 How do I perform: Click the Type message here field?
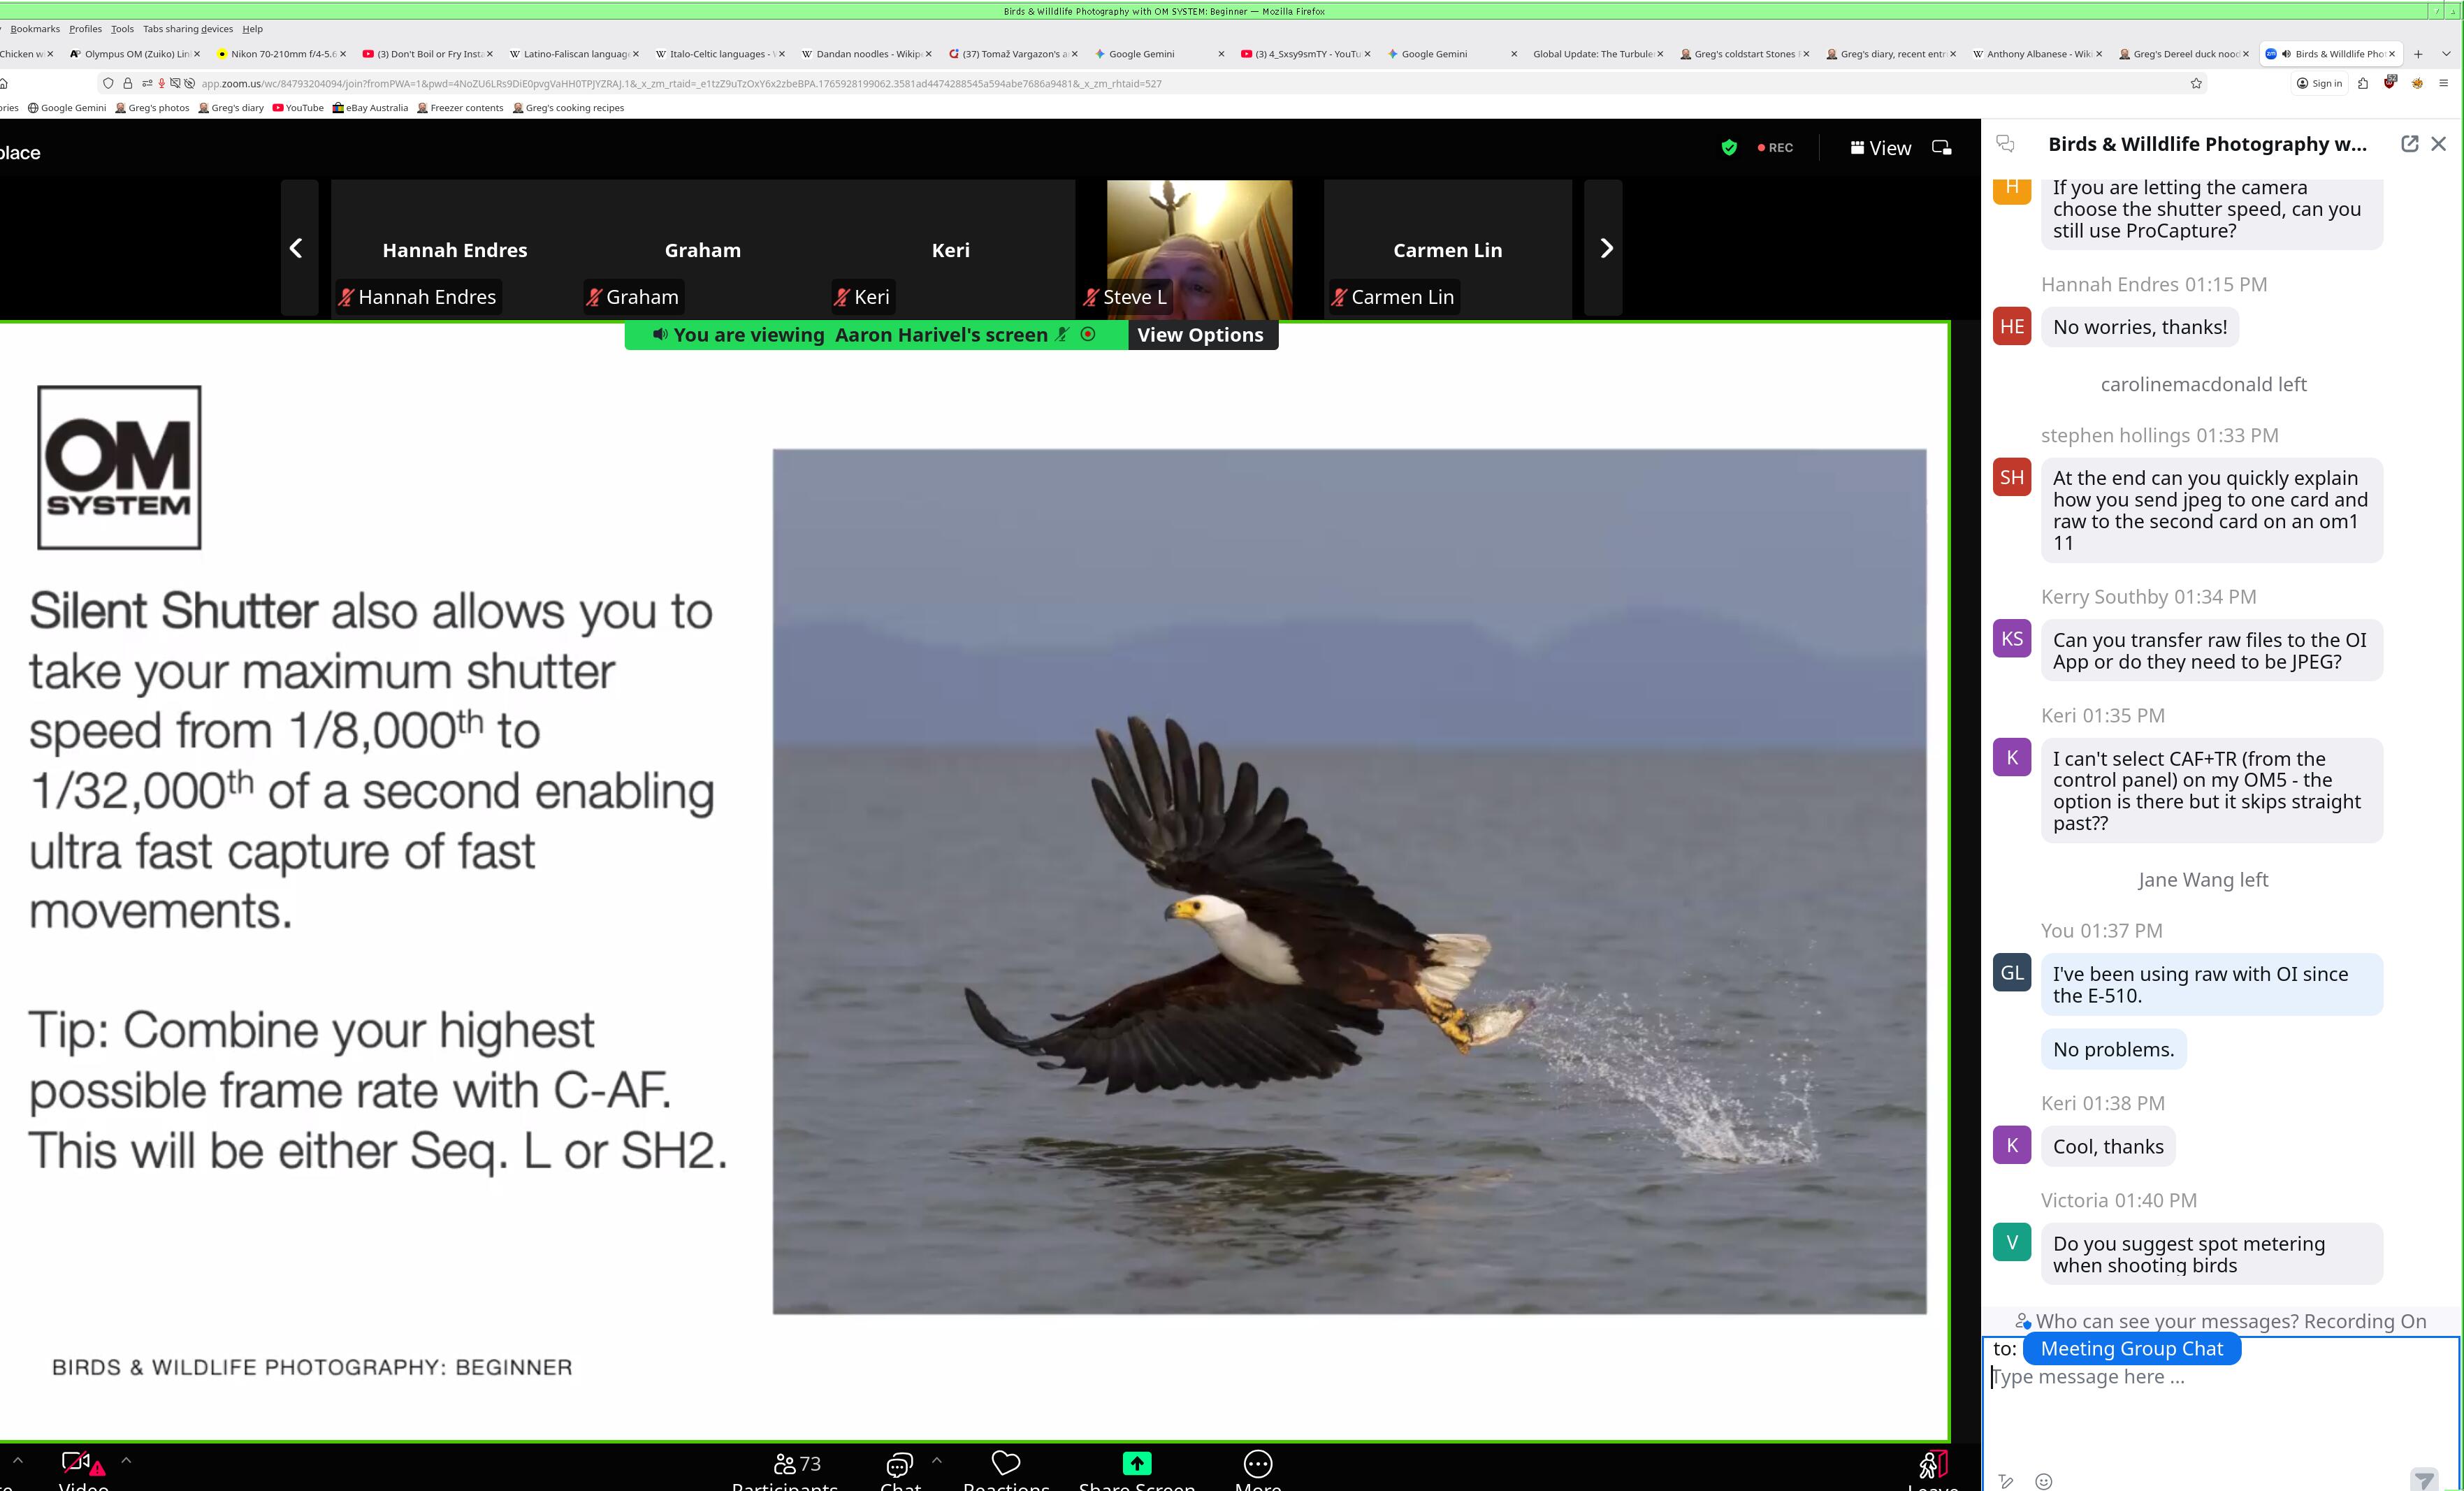2200,1377
